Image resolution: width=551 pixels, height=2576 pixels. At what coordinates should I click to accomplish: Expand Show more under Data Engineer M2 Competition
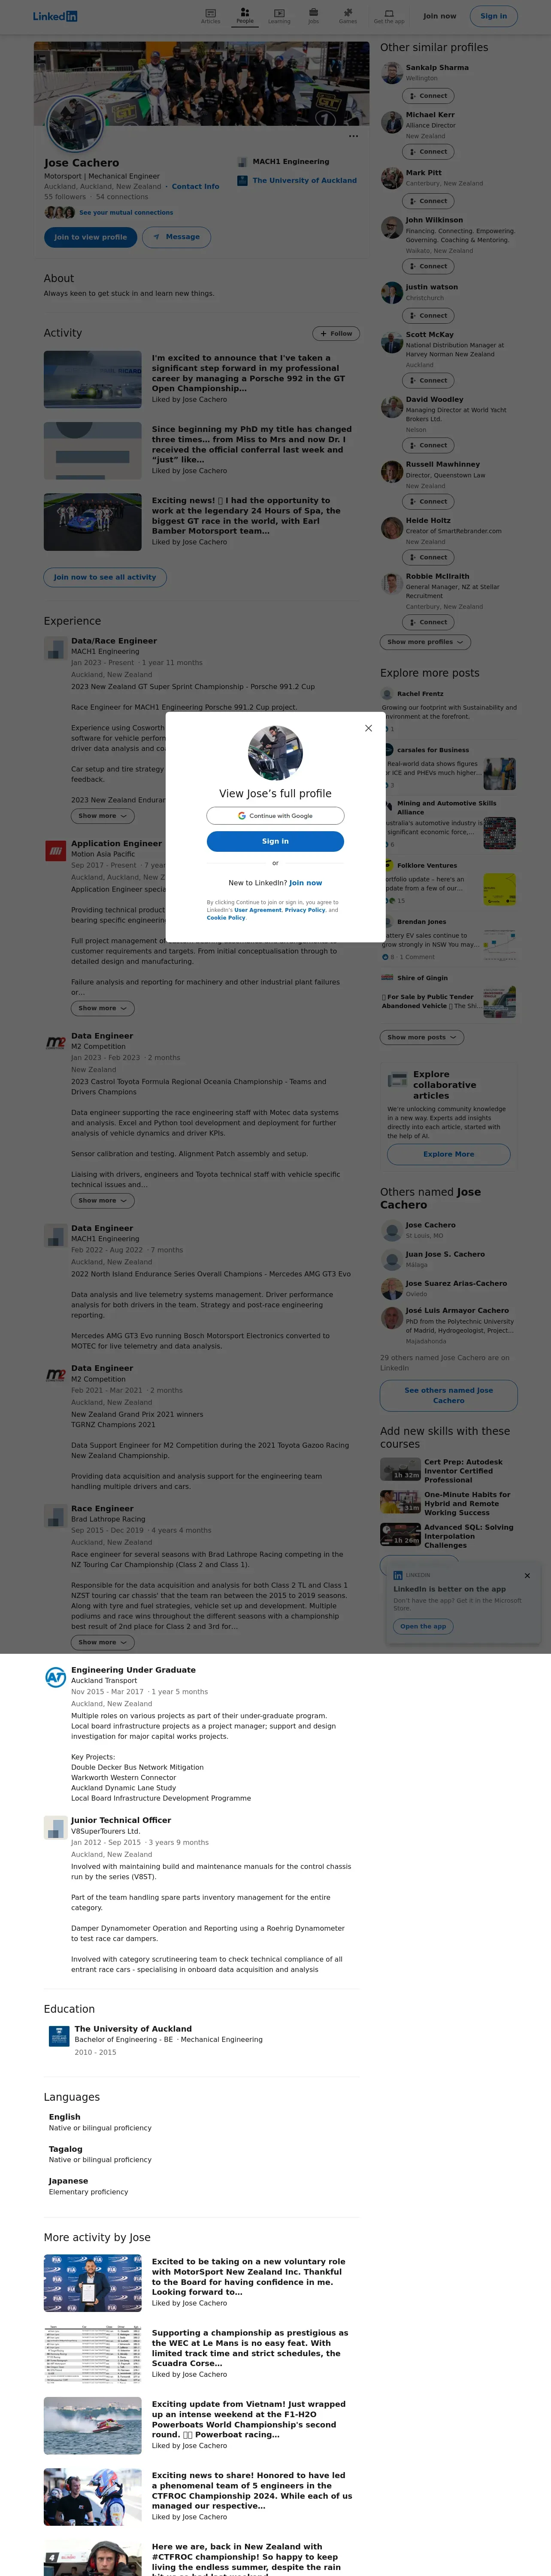coord(103,1200)
